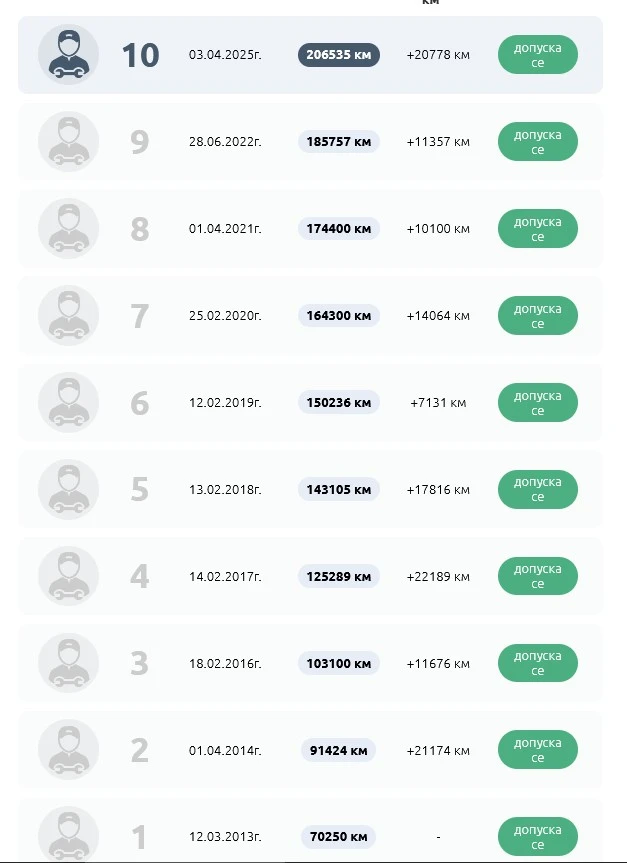Viewport: 627px width, 863px height.
Task: Click the 91424 км mileage badge
Action: [338, 750]
